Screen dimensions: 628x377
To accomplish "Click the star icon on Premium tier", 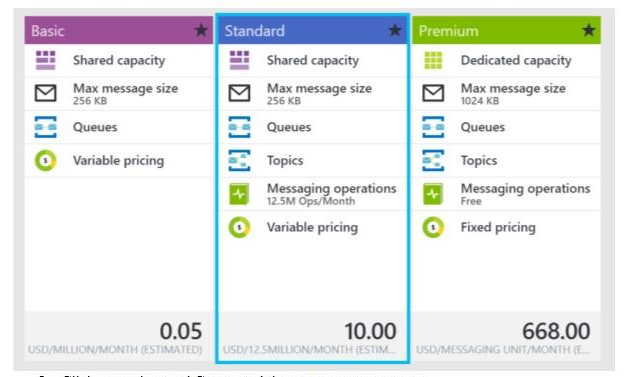I will [x=588, y=30].
